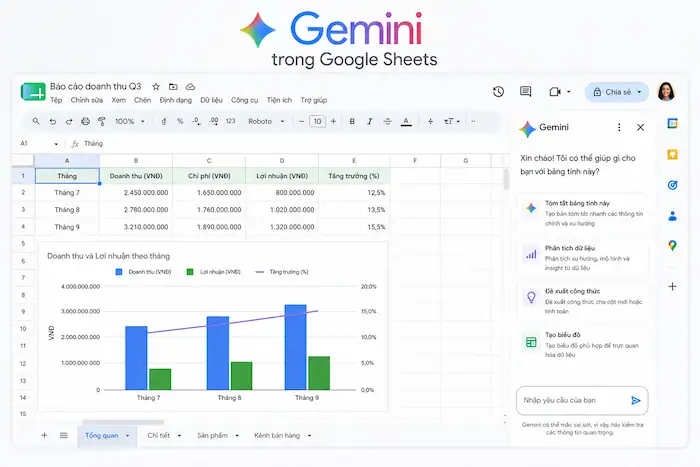Decrease font size with minus button
The width and height of the screenshot is (700, 467).
(301, 121)
